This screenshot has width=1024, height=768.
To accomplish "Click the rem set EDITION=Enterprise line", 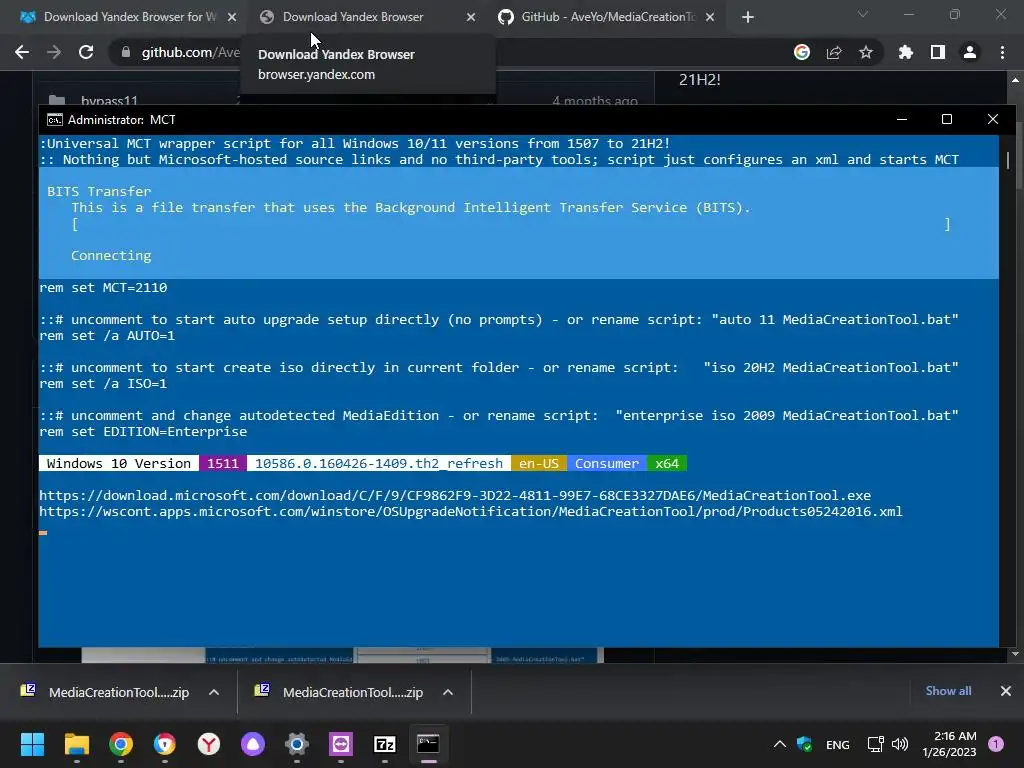I will tap(143, 432).
